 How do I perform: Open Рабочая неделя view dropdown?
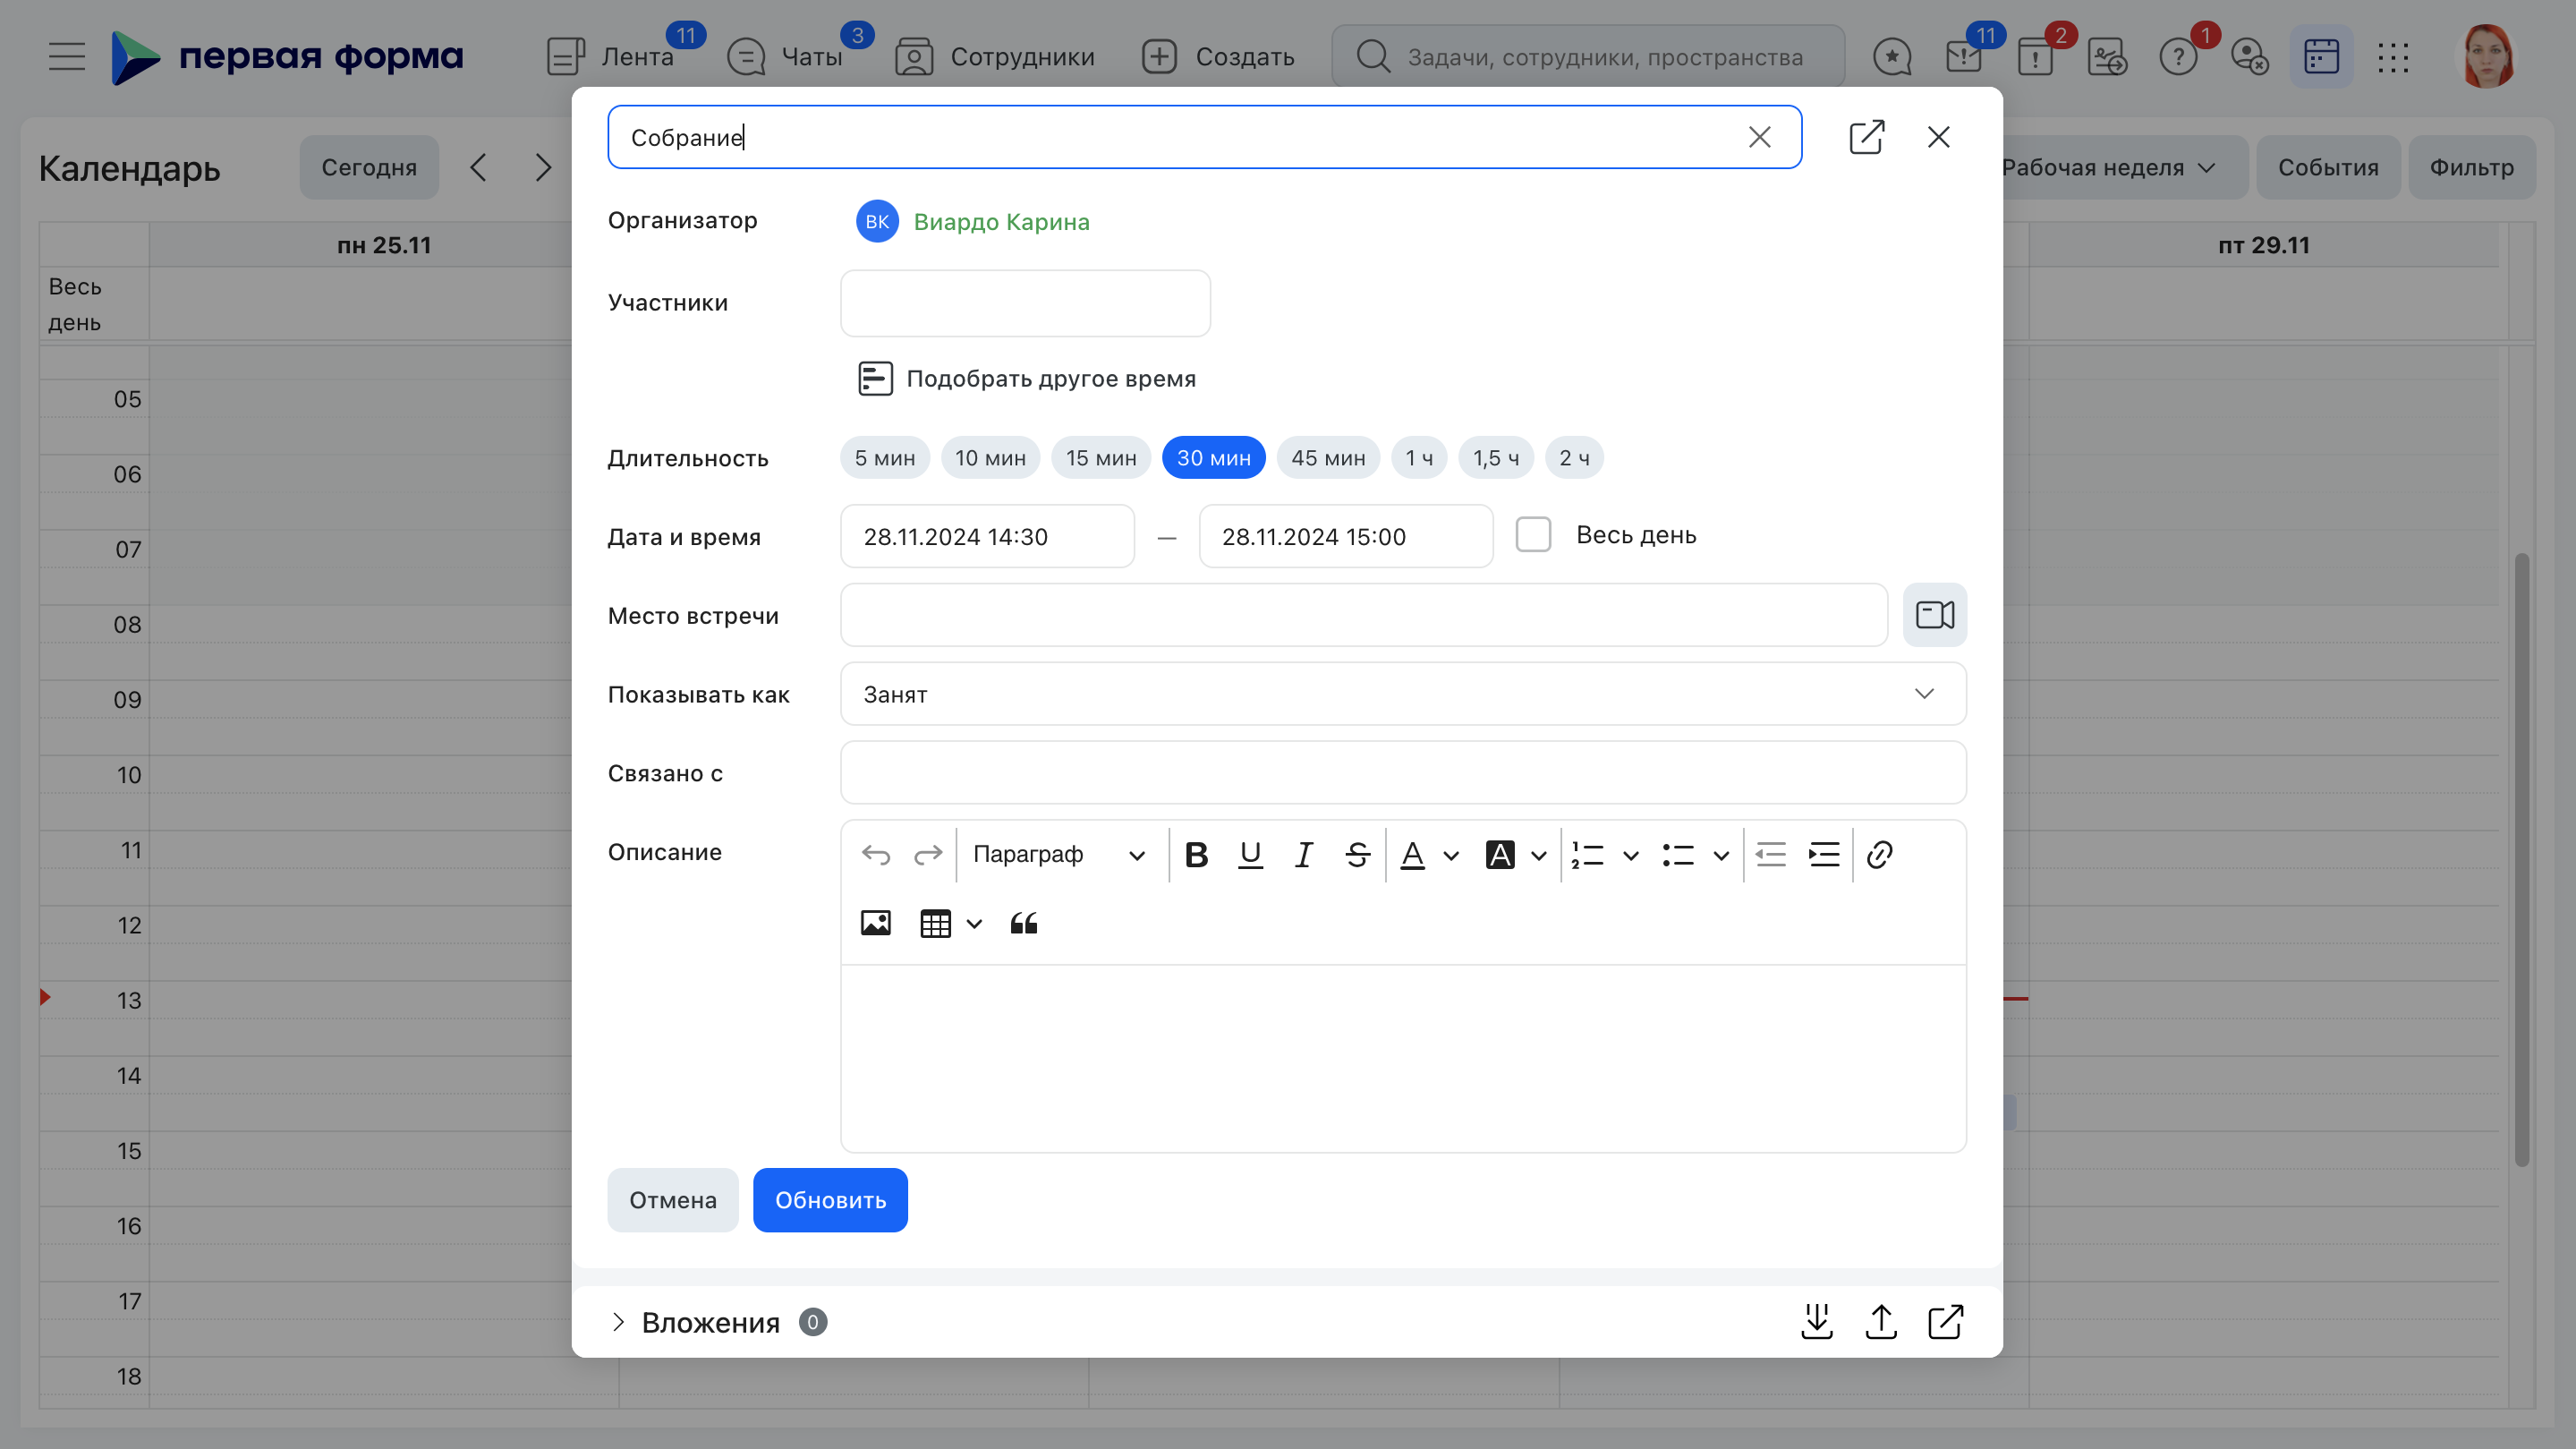point(2108,167)
